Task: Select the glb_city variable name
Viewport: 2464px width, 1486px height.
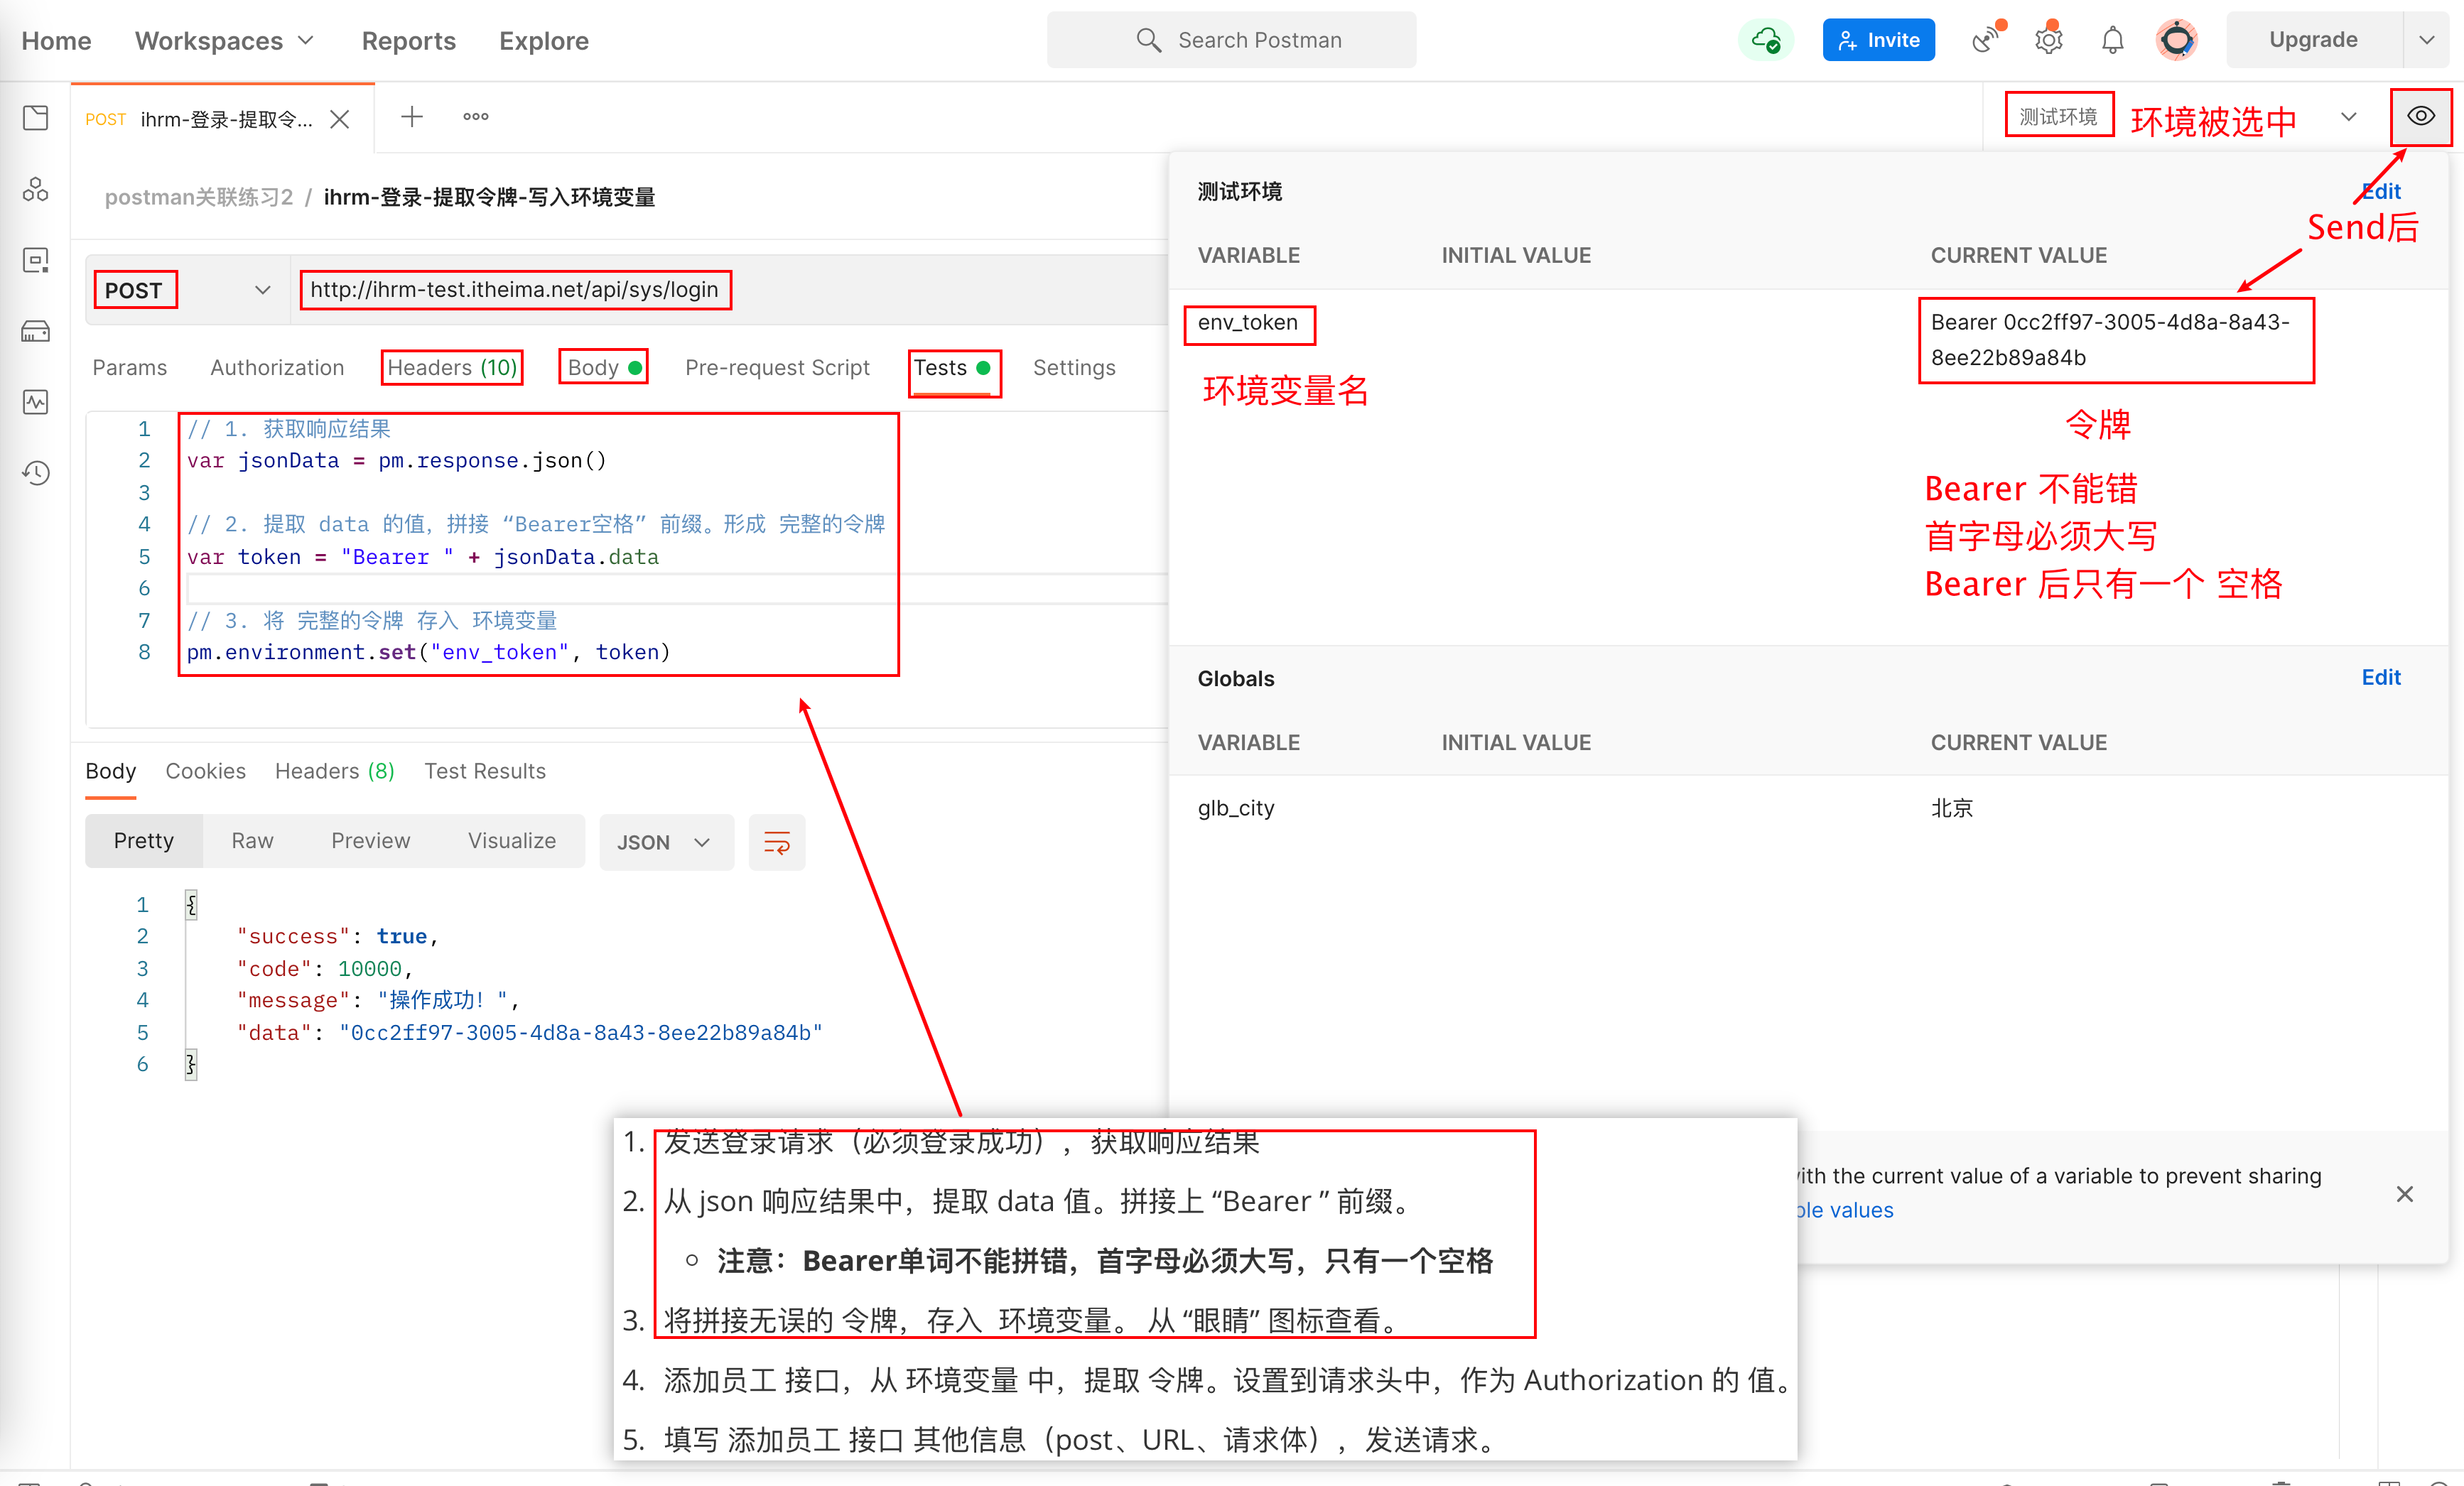Action: 1236,808
